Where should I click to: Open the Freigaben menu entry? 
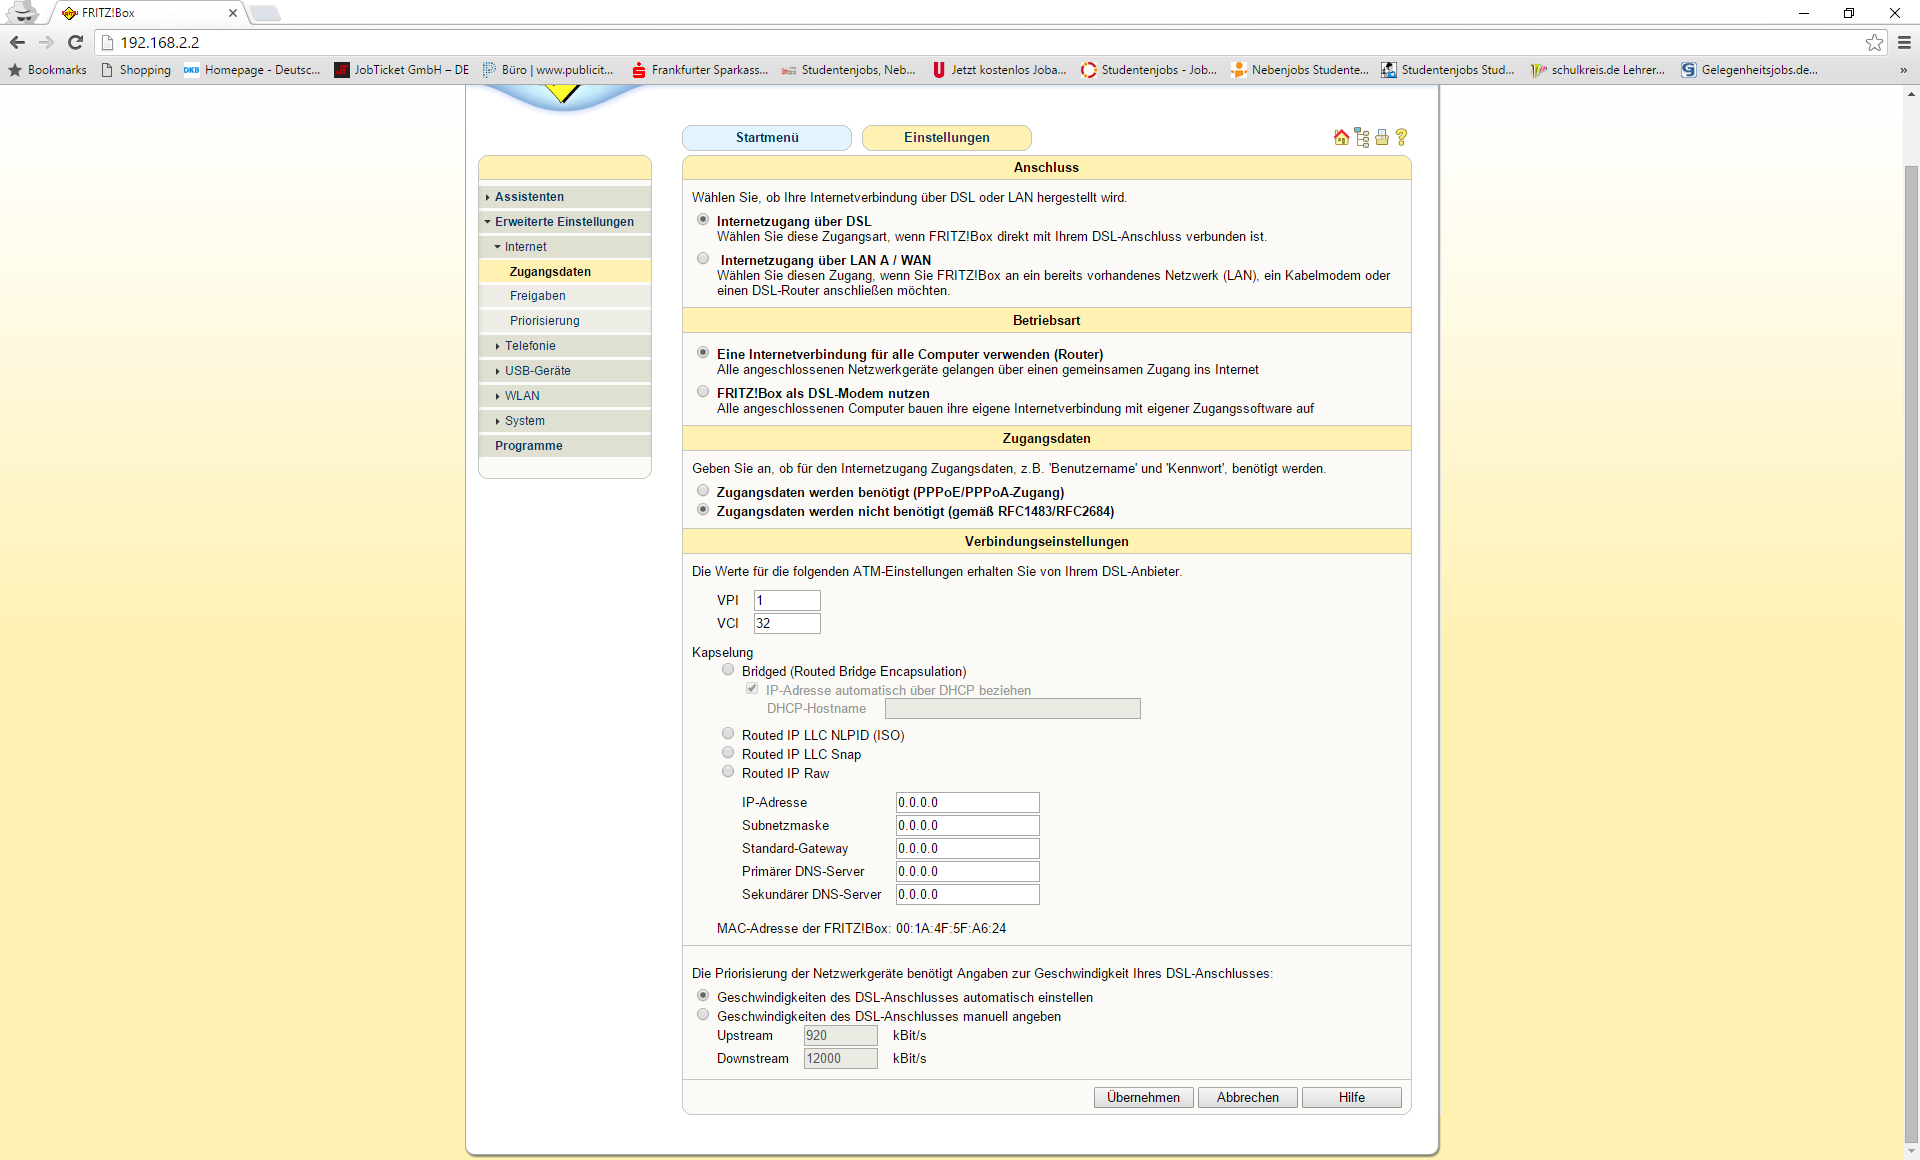pyautogui.click(x=538, y=296)
